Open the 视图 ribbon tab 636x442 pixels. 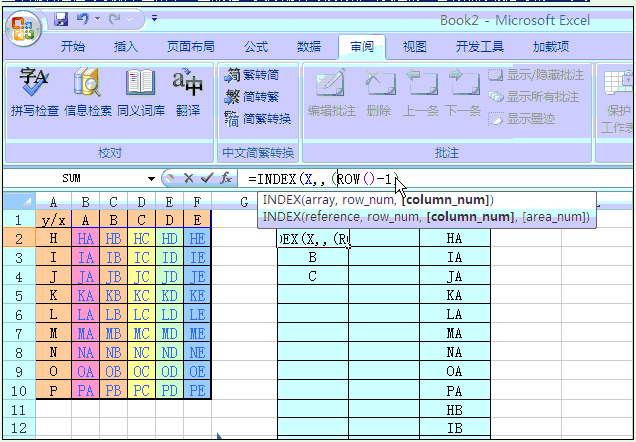point(415,47)
